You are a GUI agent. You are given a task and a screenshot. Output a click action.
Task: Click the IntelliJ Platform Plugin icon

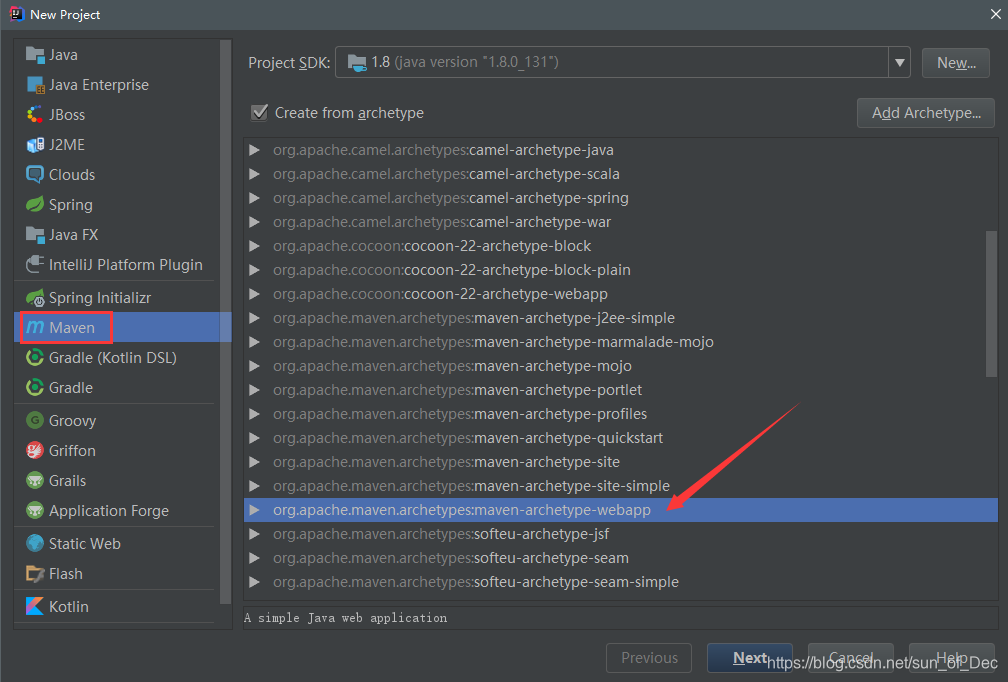tap(35, 264)
